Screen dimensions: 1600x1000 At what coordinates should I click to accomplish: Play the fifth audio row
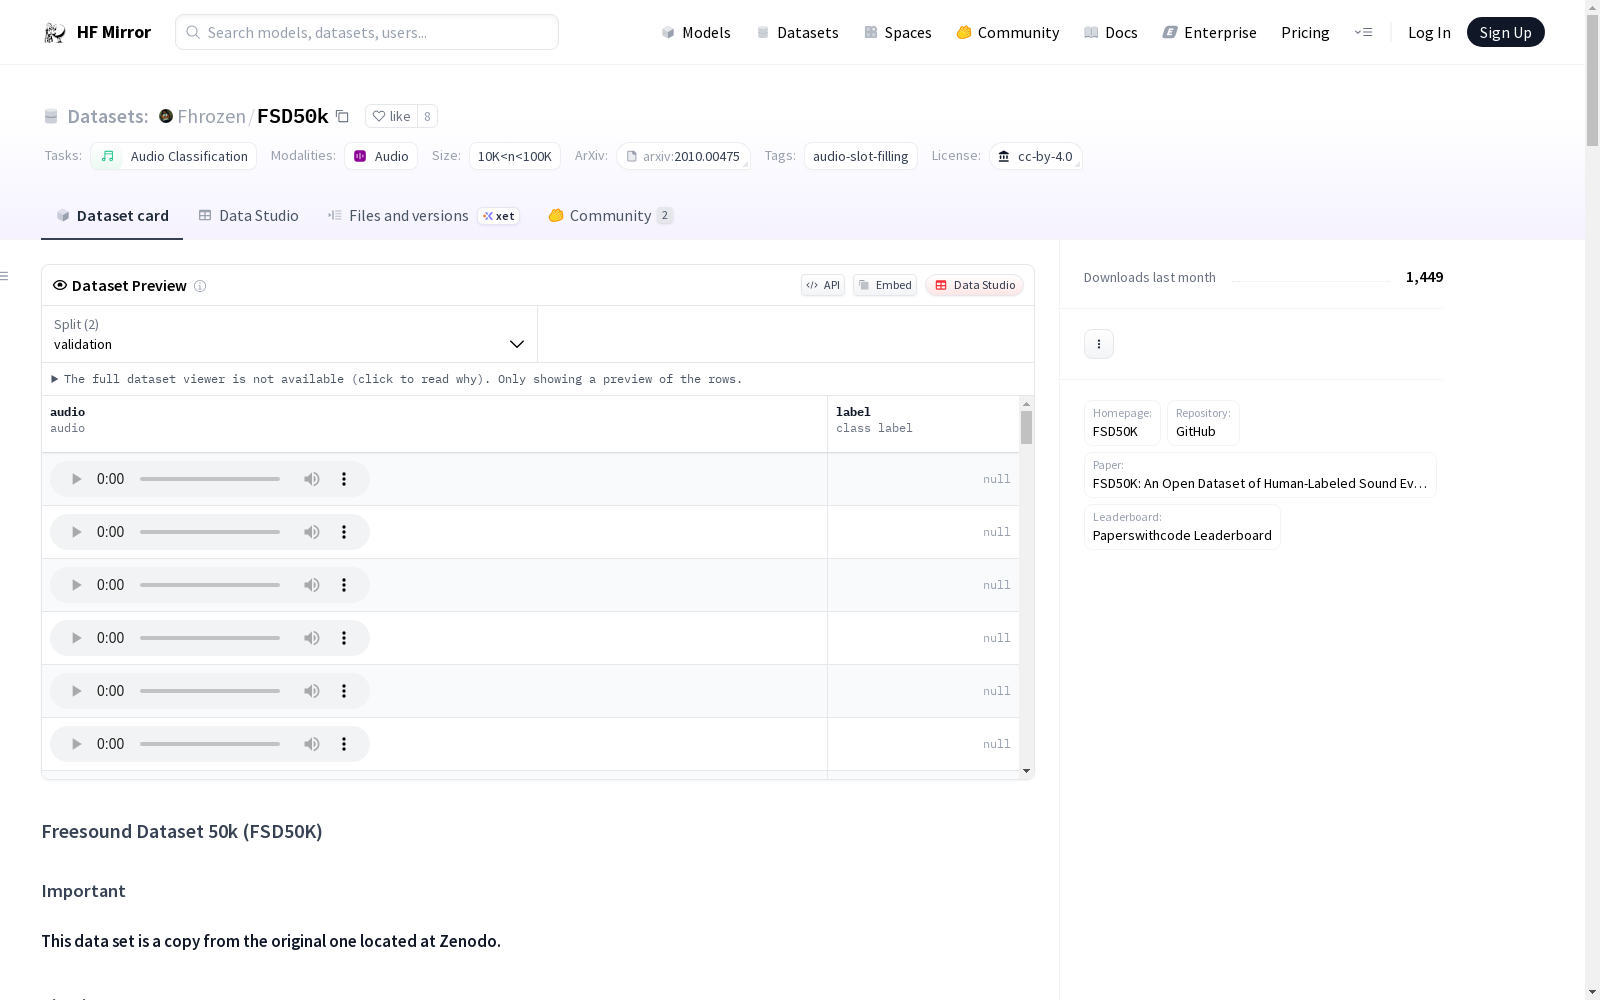[x=76, y=691]
